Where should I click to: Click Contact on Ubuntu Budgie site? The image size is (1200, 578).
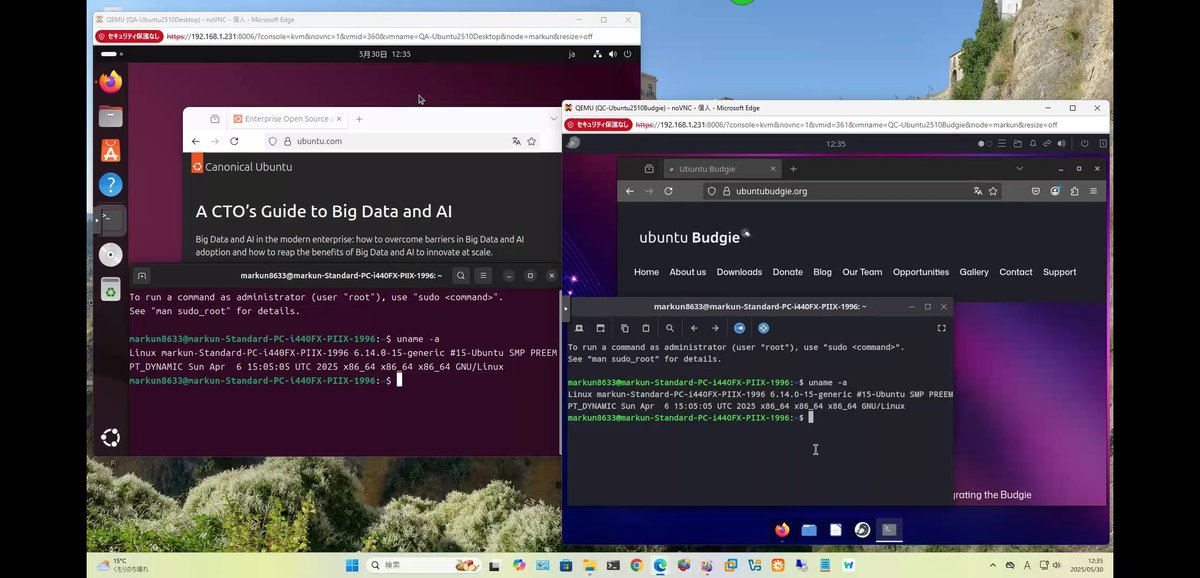click(x=1016, y=272)
